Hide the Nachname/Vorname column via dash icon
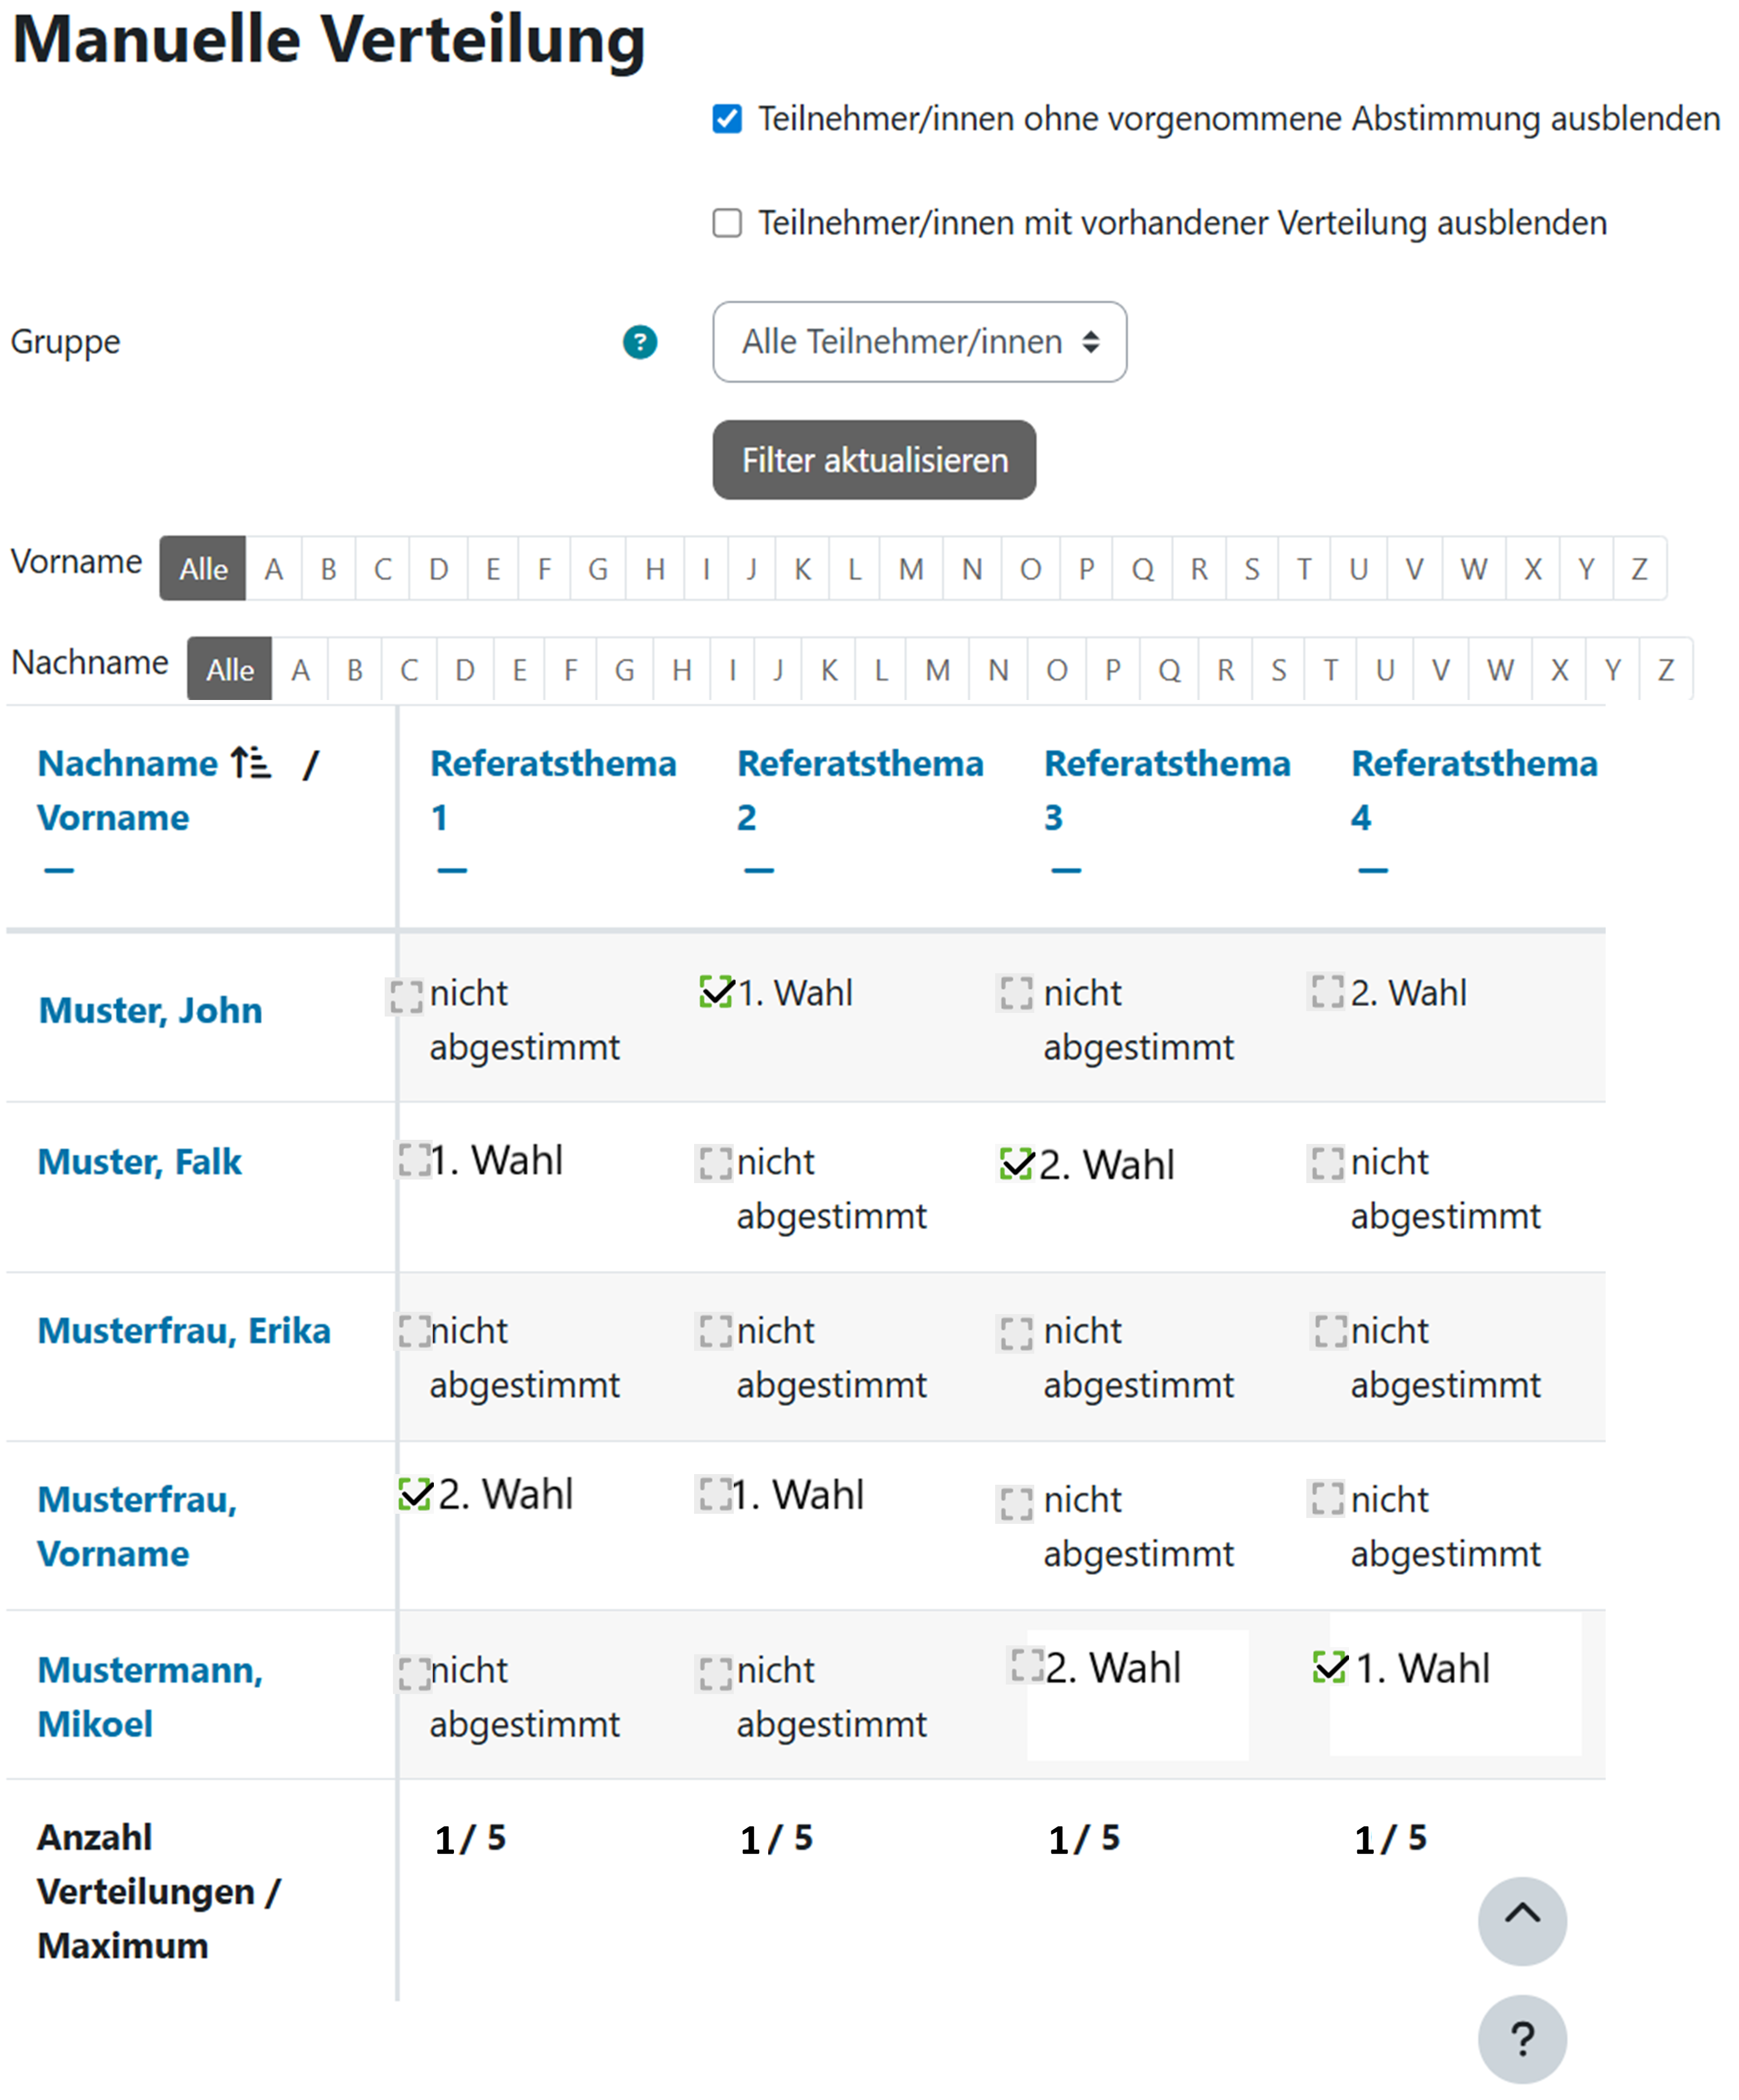This screenshot has height=2100, width=1739. tap(59, 870)
